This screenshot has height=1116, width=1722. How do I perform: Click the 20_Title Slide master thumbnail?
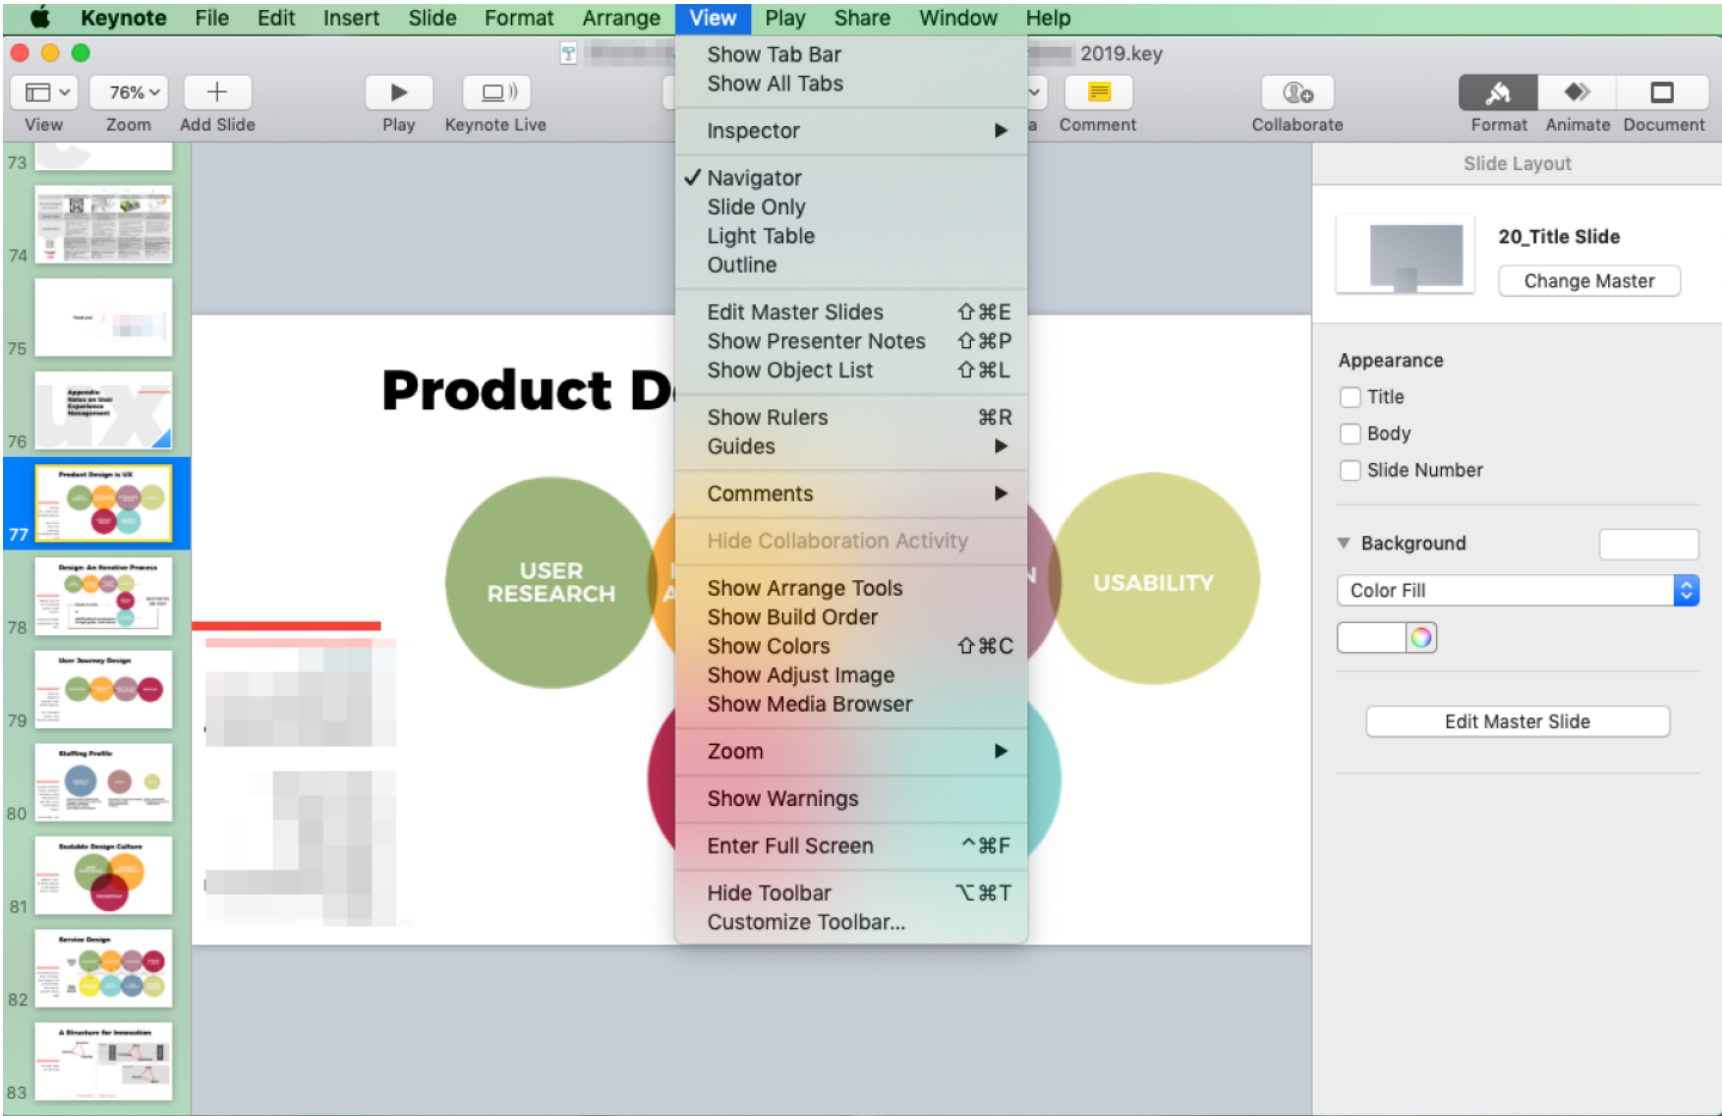1405,254
